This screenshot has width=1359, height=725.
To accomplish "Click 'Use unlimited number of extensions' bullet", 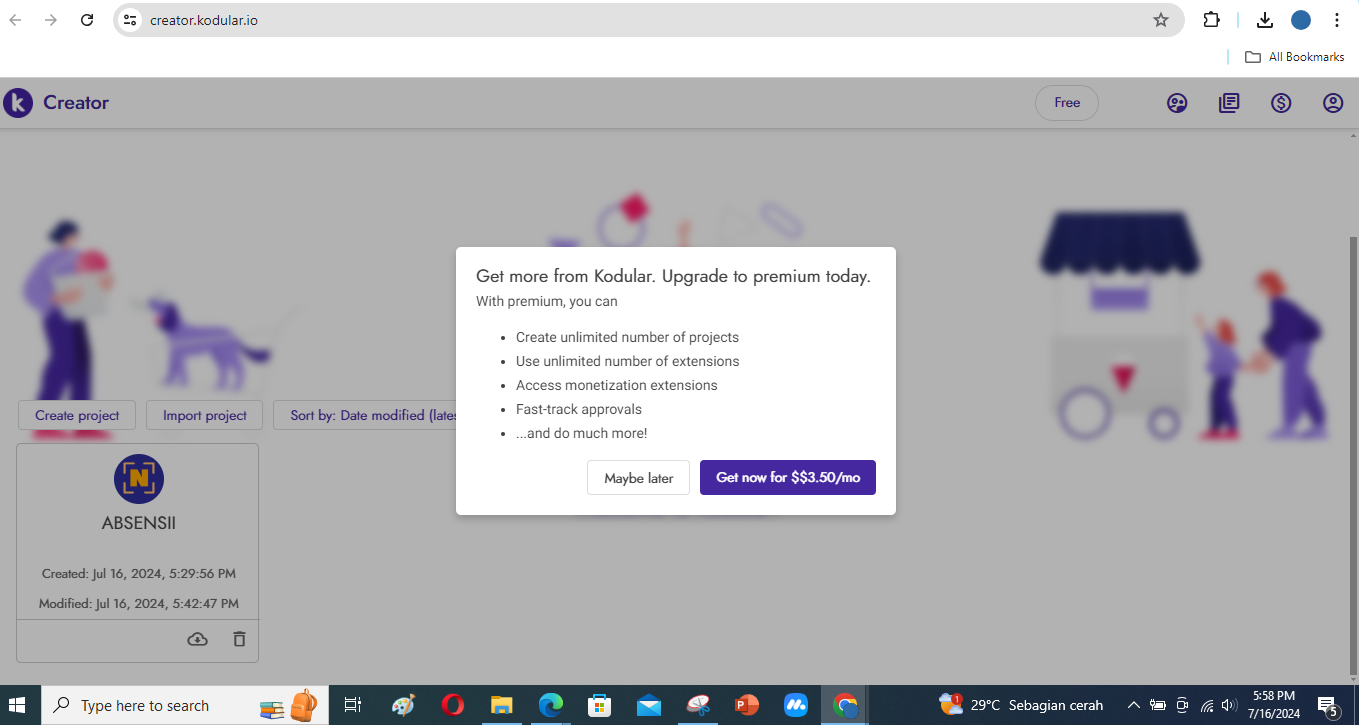I will tap(627, 361).
